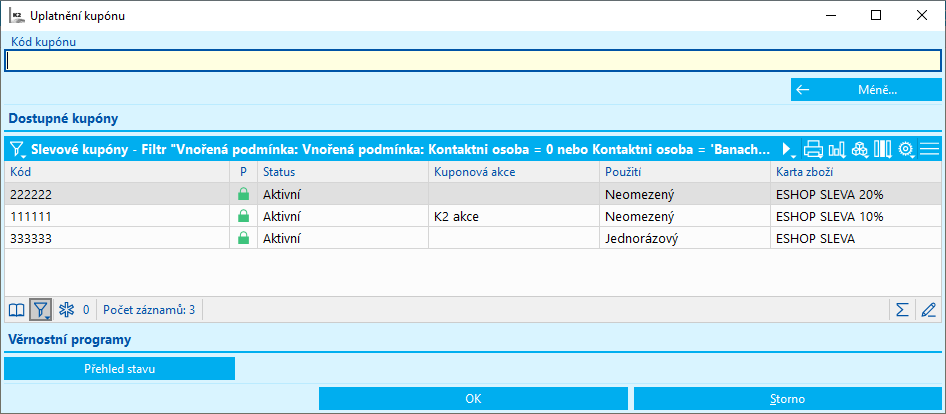Open Přehled stavu loyalty overview
The width and height of the screenshot is (946, 414).
click(120, 369)
